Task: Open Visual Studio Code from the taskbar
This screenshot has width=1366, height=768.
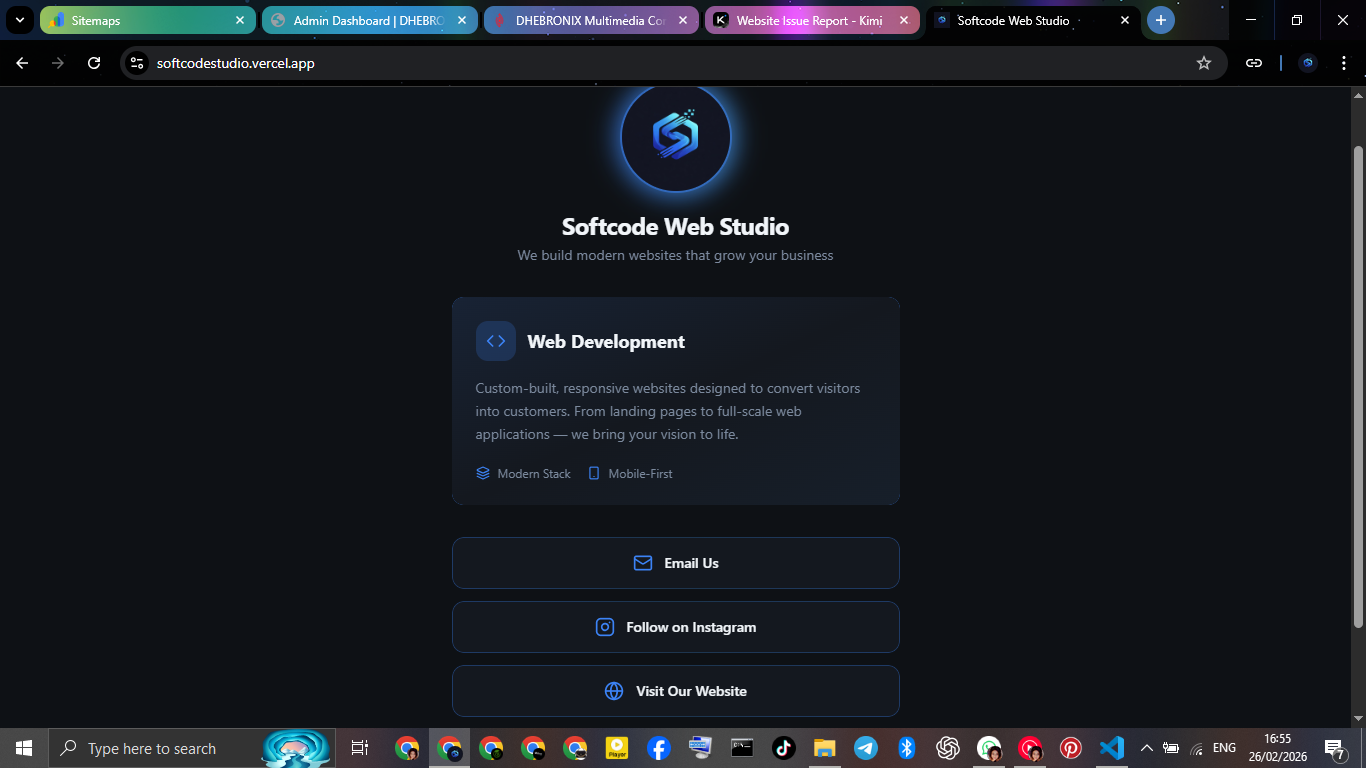Action: tap(1111, 747)
